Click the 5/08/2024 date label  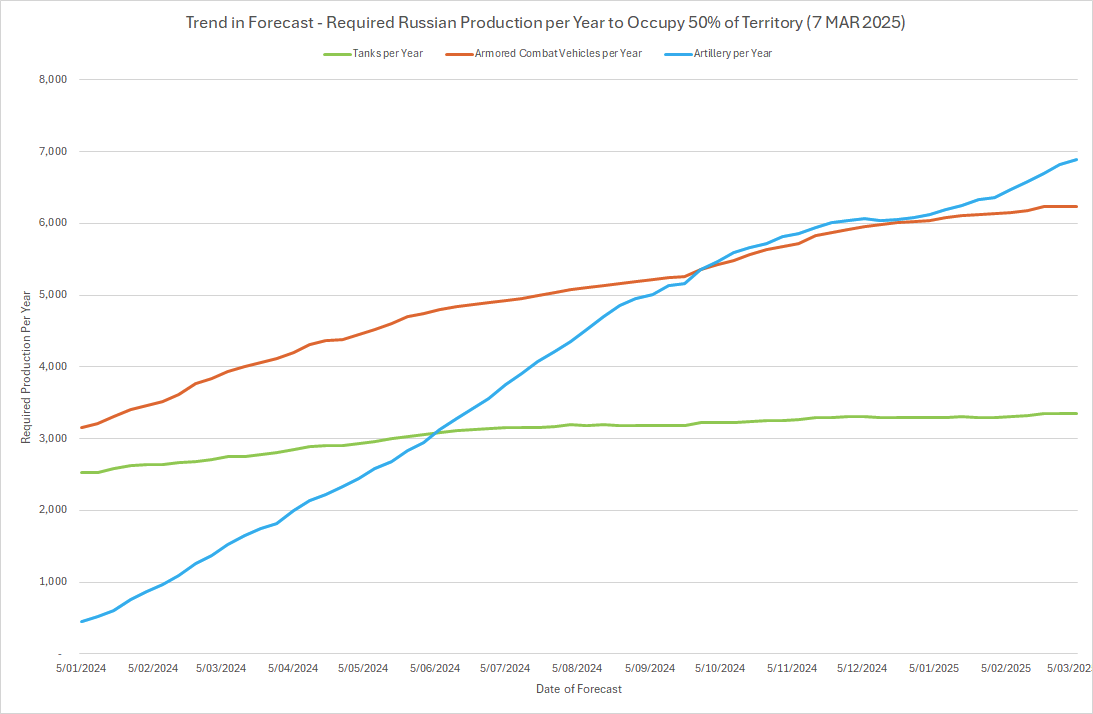[577, 668]
